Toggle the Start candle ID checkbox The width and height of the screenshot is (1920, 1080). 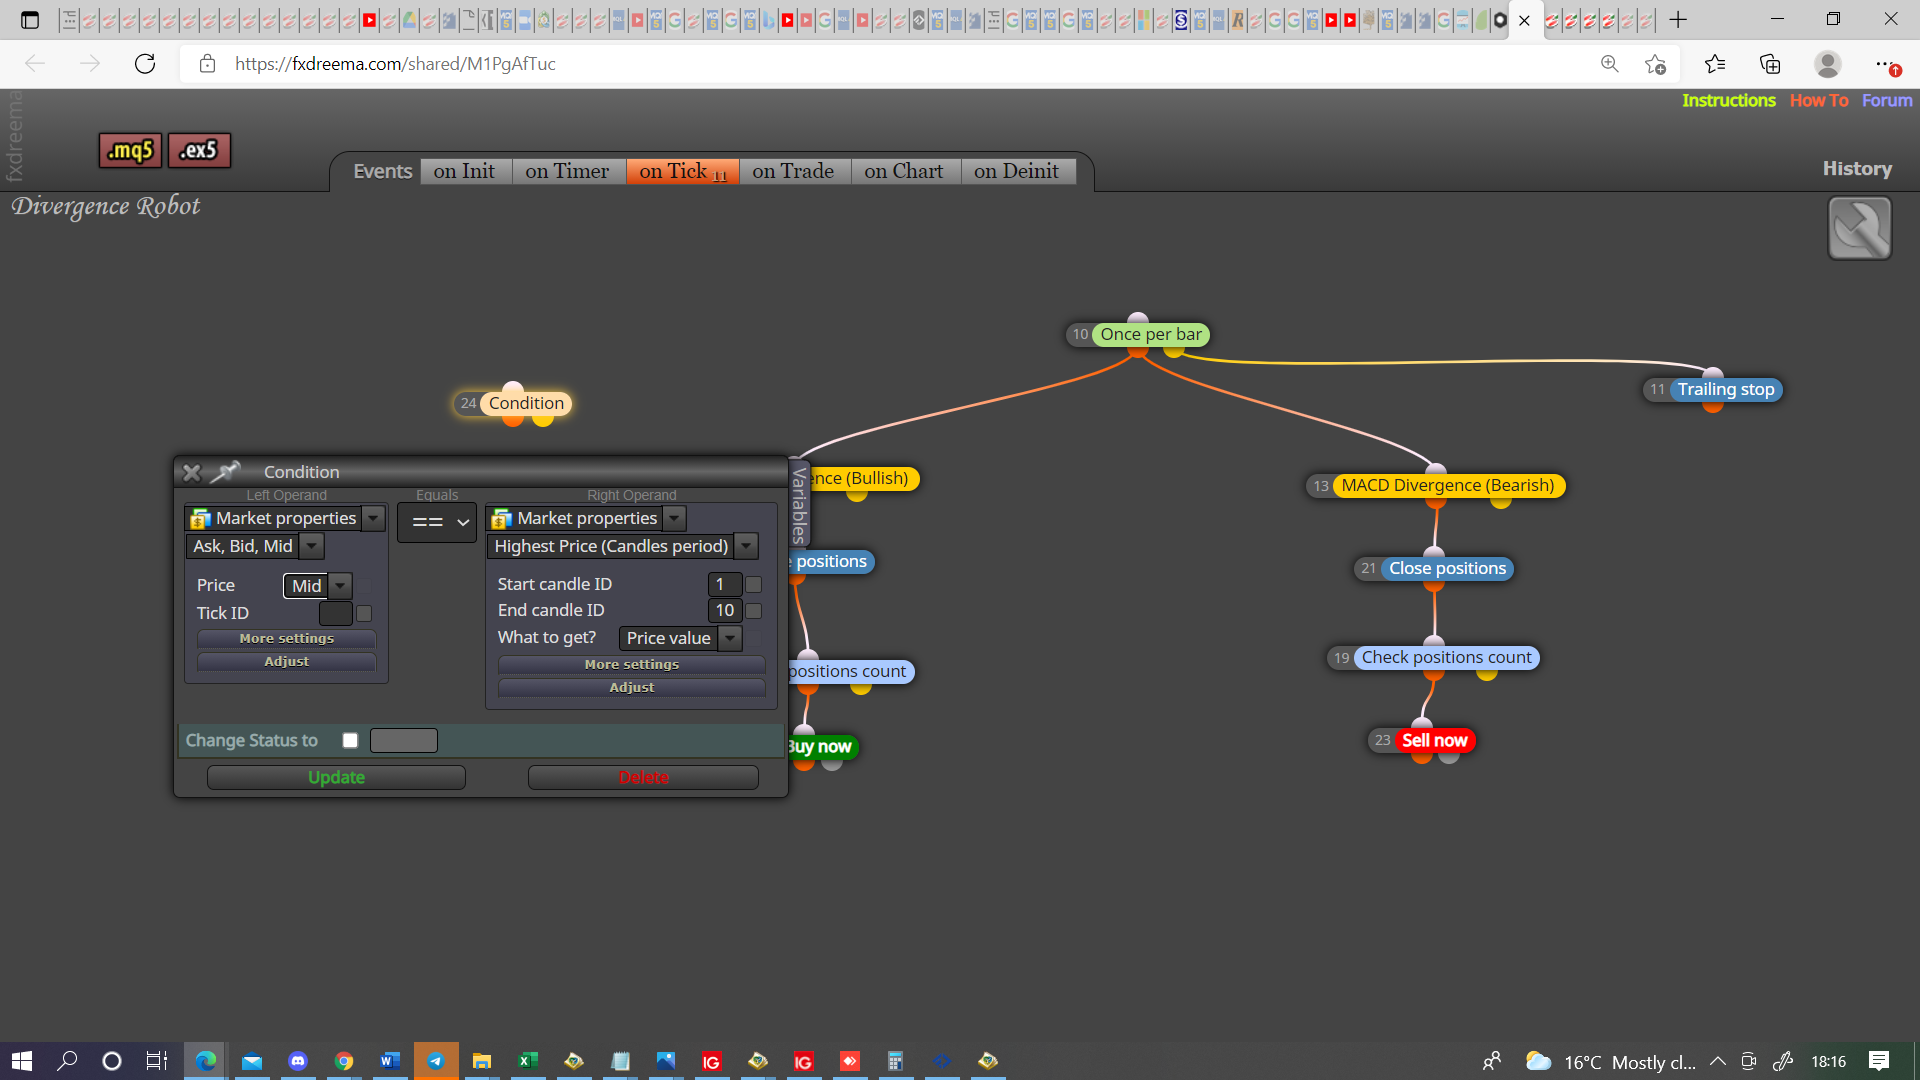click(x=754, y=584)
